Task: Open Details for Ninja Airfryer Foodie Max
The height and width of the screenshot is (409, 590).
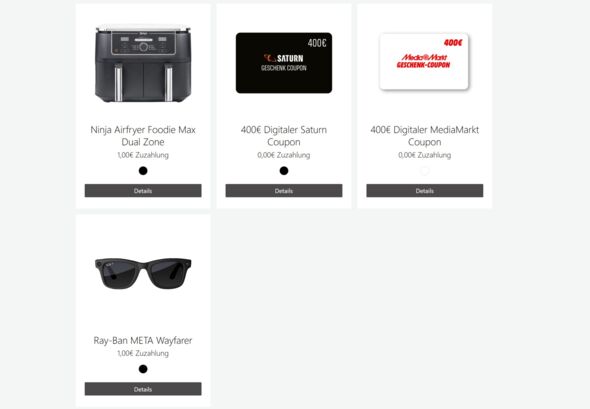Action: pos(143,191)
